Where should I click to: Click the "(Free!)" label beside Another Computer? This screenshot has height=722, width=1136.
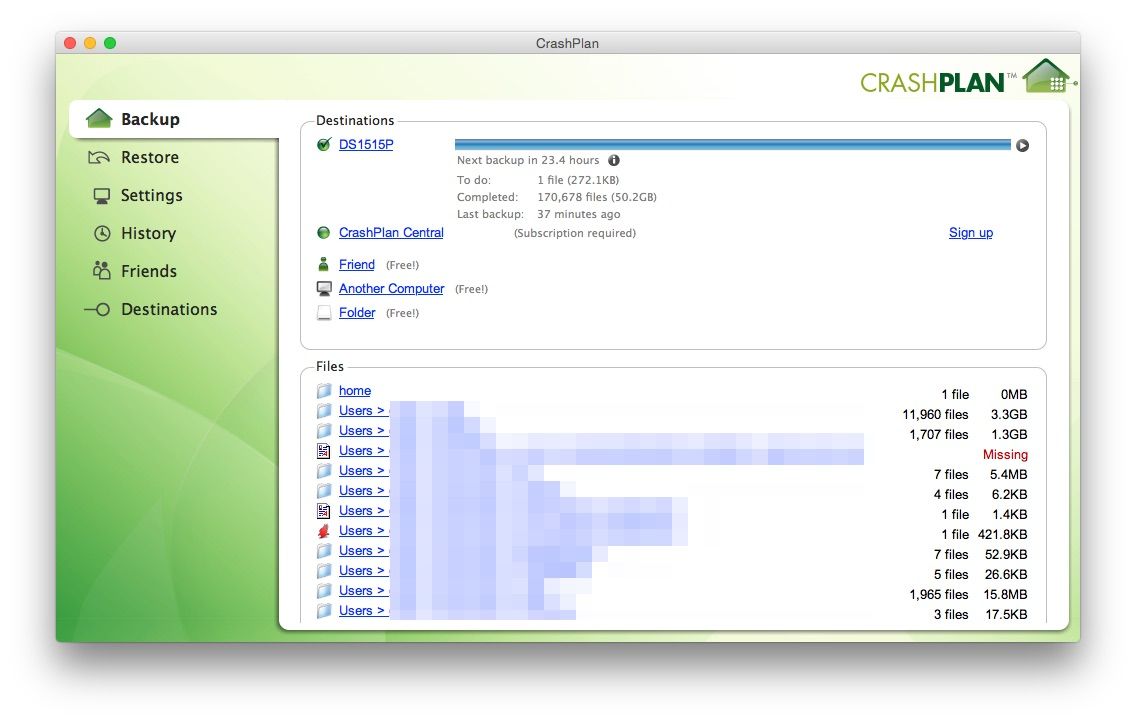[472, 289]
